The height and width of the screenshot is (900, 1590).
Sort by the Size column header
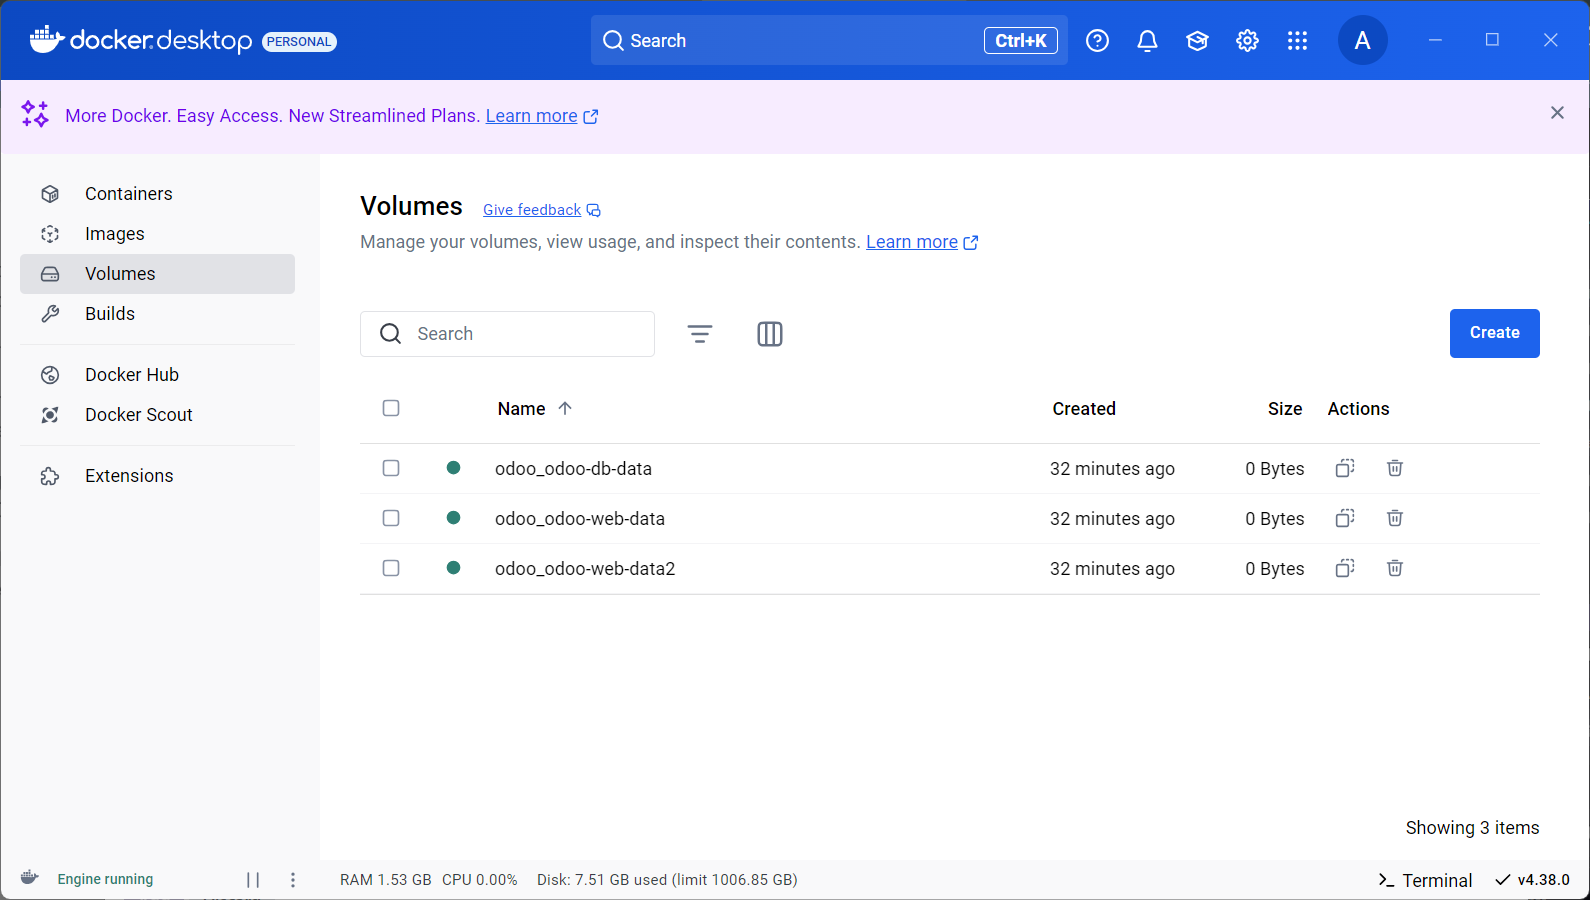(1285, 409)
